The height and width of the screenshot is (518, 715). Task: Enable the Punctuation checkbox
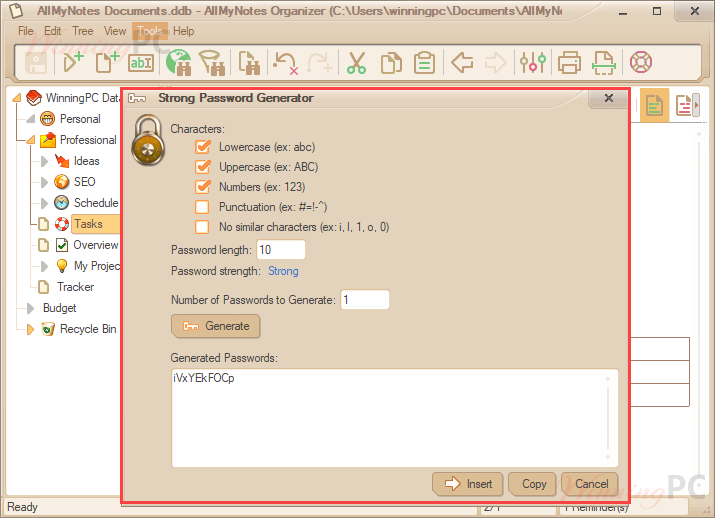(202, 207)
